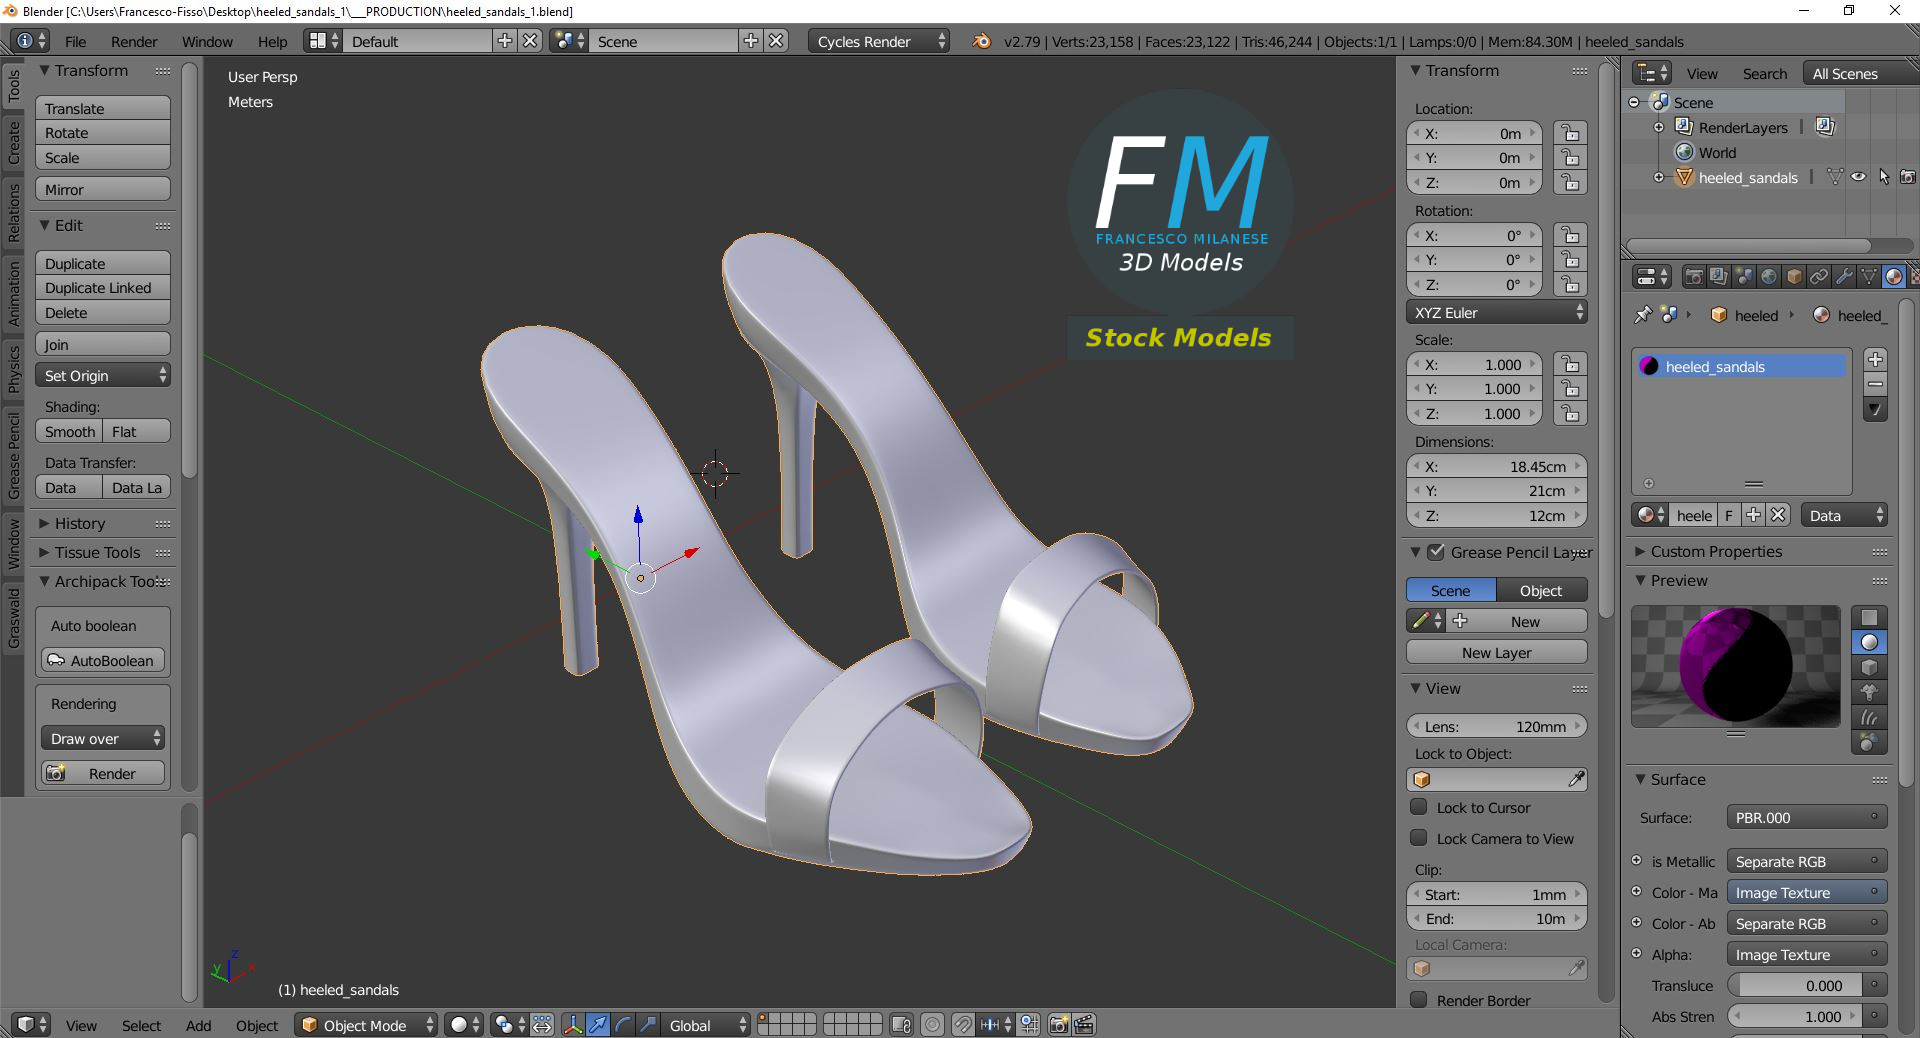The width and height of the screenshot is (1920, 1038).
Task: Adjust the Abs Stren slider
Action: click(1795, 1016)
